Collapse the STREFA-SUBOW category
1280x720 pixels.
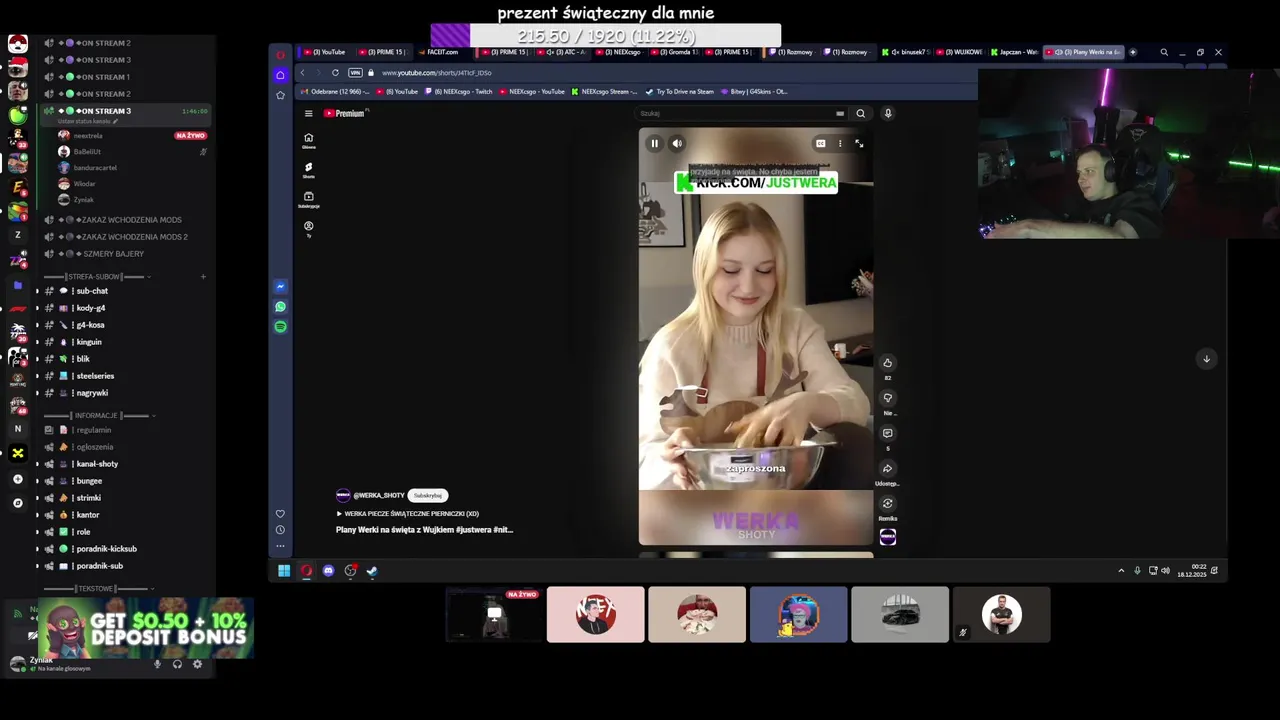96,276
